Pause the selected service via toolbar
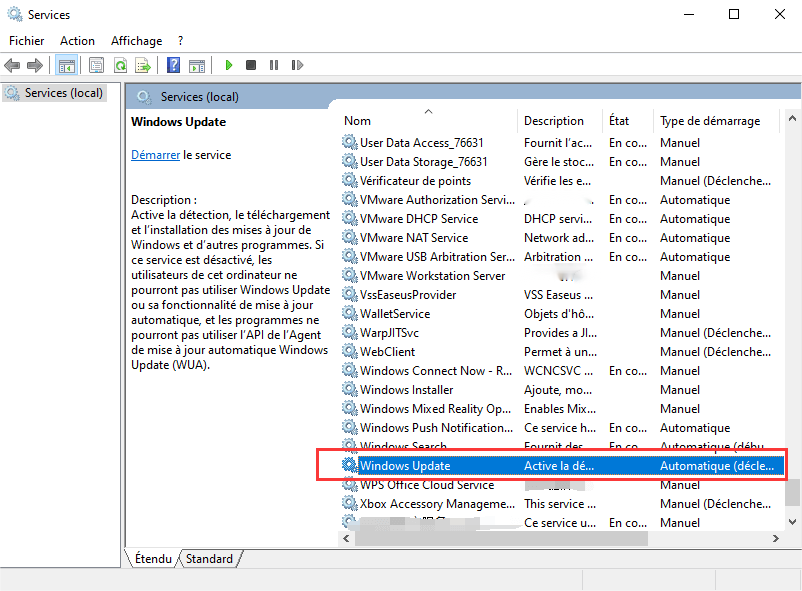The width and height of the screenshot is (802, 591). 274,65
